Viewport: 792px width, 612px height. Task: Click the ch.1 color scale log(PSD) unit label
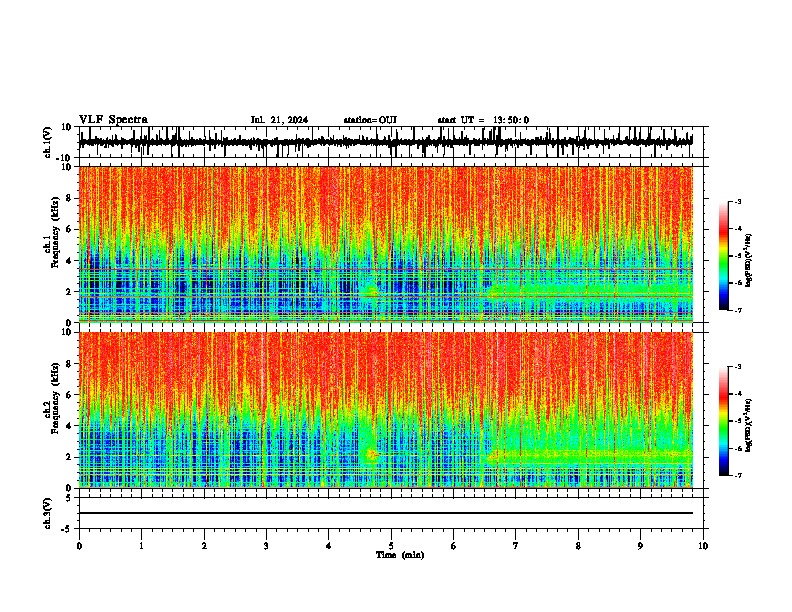(x=749, y=261)
